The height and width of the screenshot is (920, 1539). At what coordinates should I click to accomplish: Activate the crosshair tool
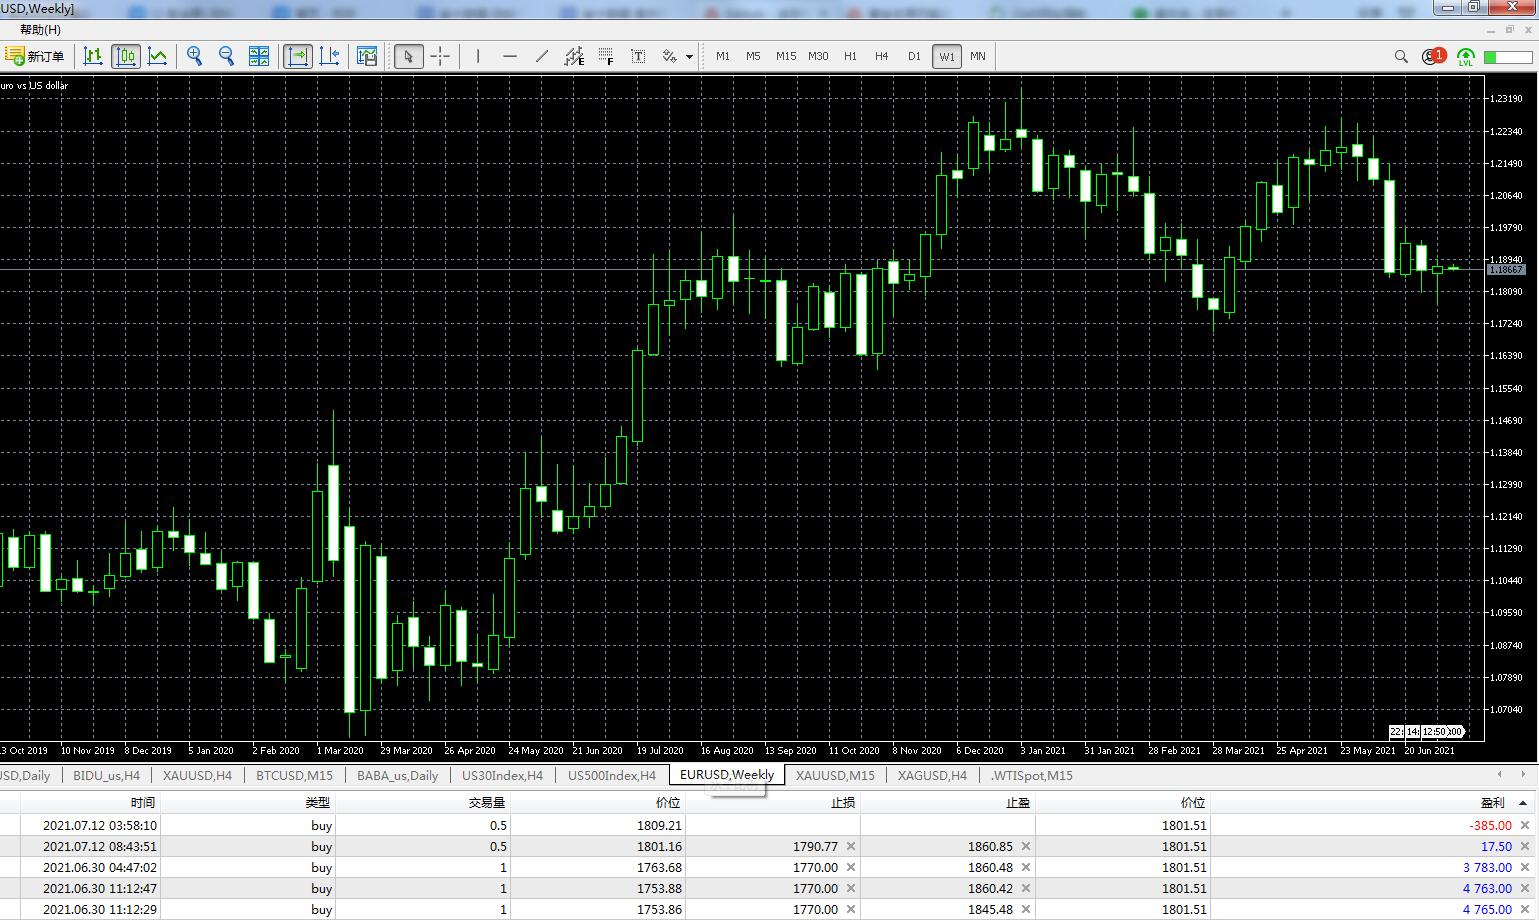pos(440,56)
